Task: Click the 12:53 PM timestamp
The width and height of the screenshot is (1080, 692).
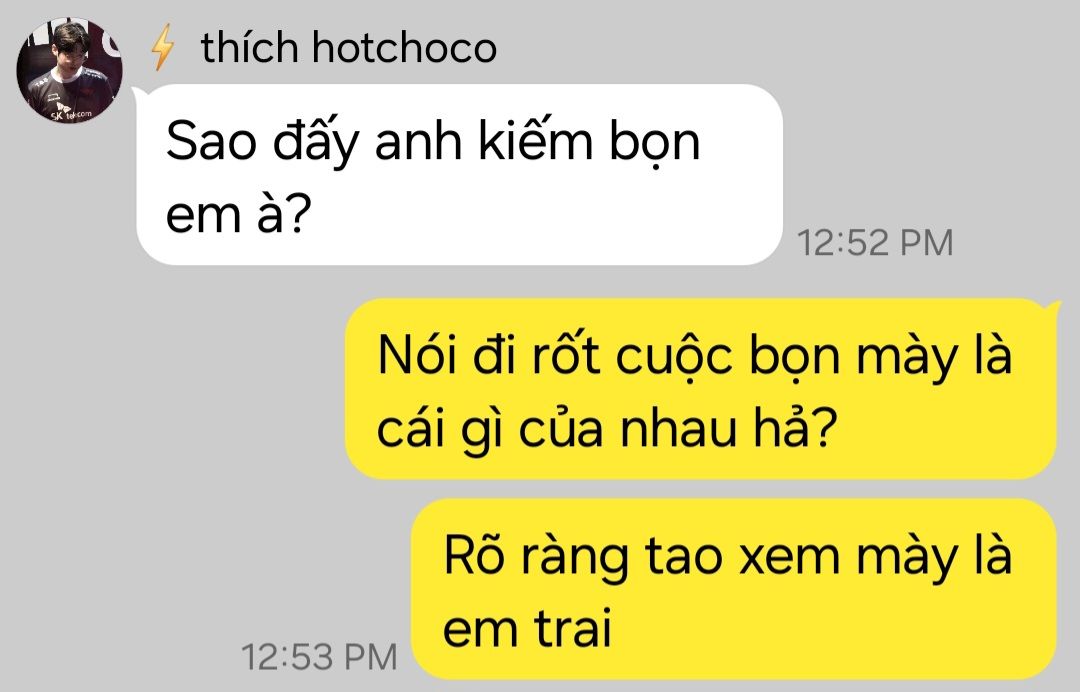Action: [320, 656]
